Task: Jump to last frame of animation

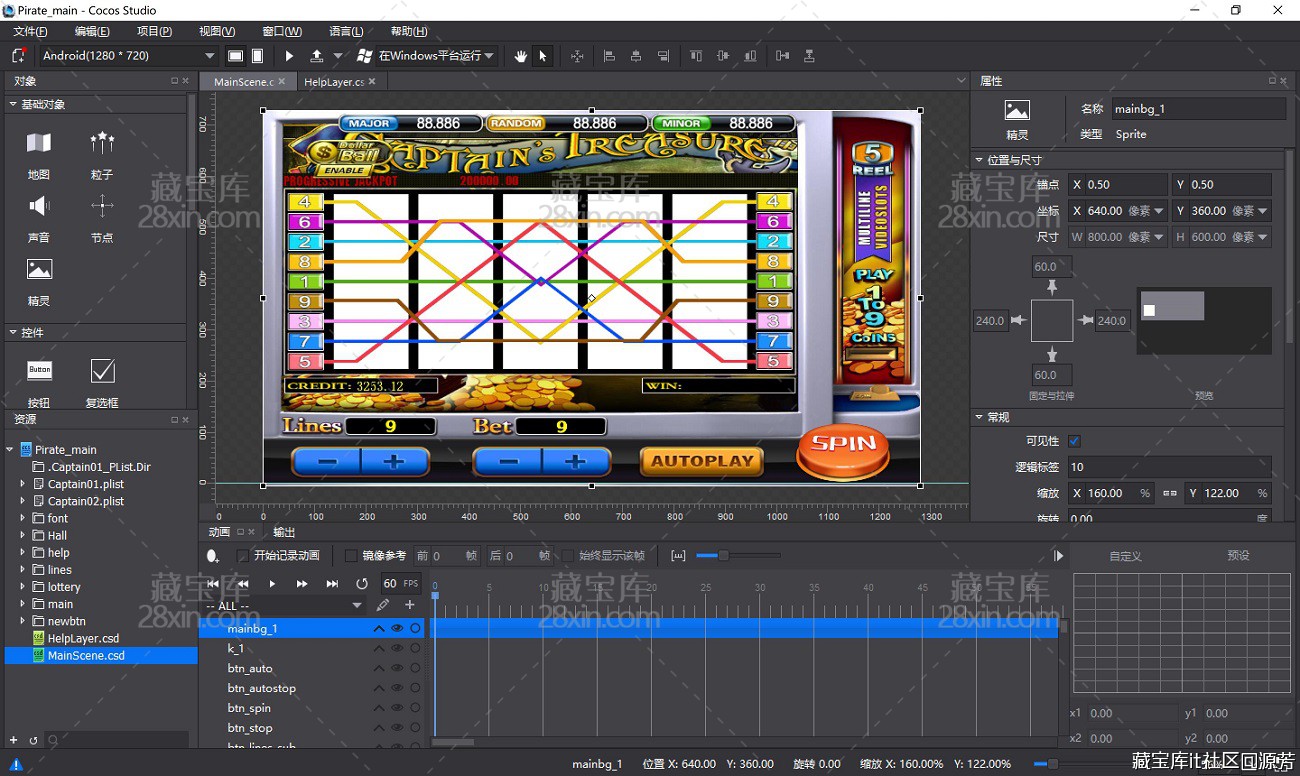Action: click(332, 583)
